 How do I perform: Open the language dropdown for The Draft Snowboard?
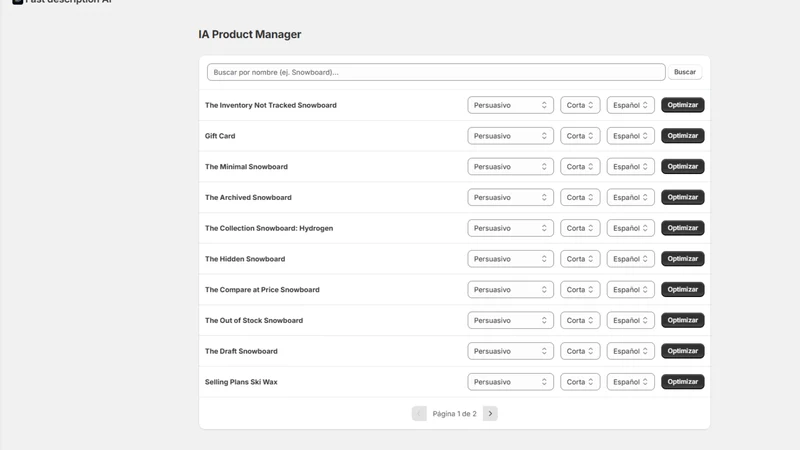pyautogui.click(x=631, y=351)
